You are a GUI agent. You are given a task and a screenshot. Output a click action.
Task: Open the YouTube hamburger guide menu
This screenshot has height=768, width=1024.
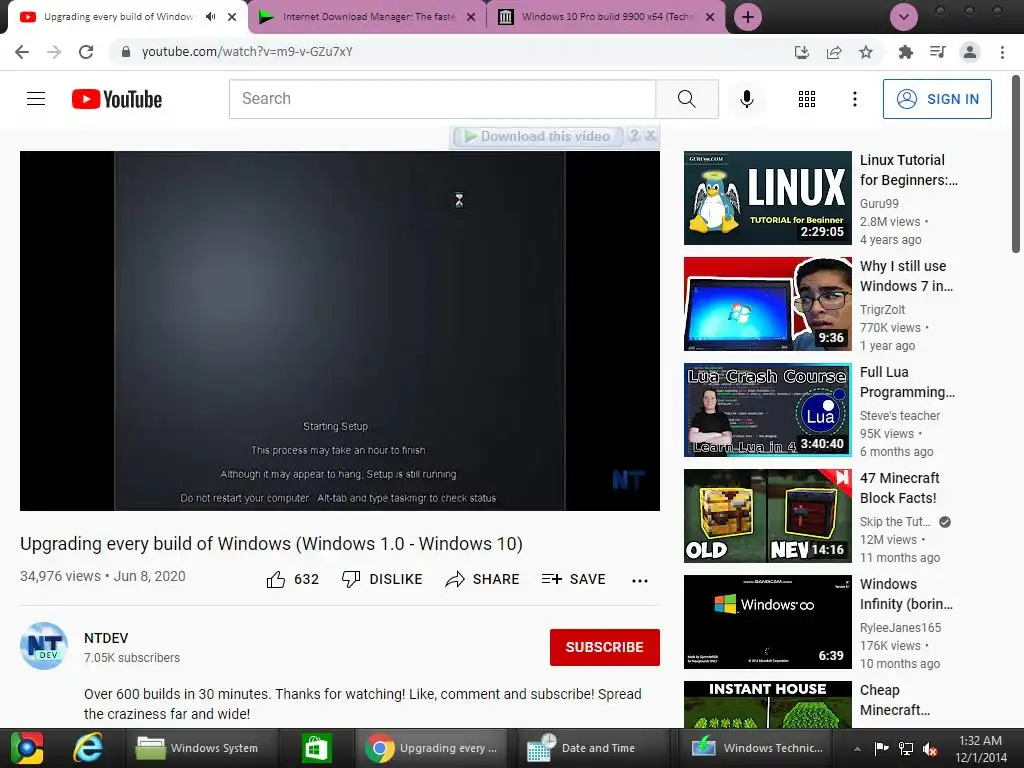click(36, 99)
